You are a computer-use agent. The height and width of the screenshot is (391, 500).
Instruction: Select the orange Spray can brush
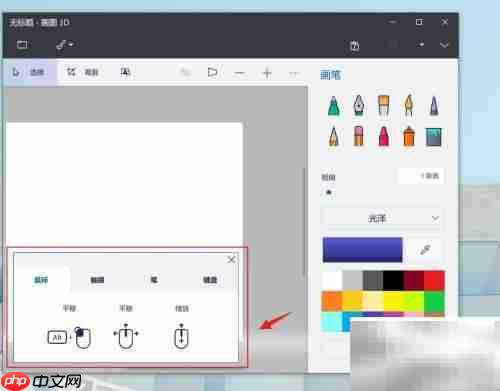(x=409, y=136)
